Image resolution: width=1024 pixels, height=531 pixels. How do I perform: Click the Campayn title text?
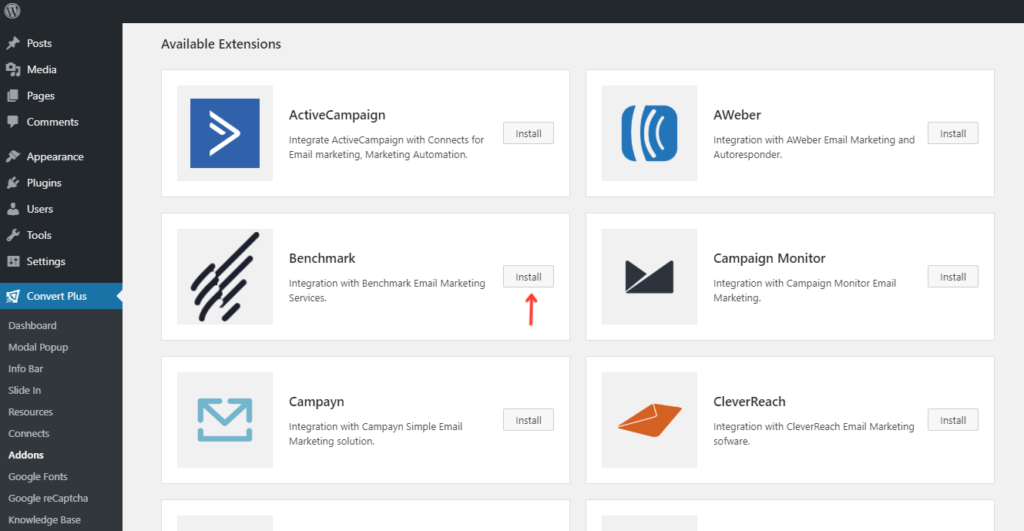point(316,402)
